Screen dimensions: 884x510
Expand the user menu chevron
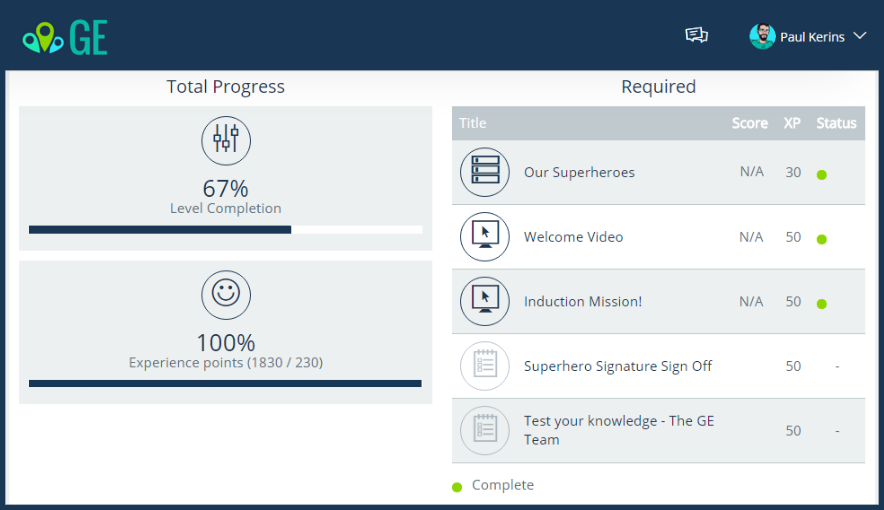[x=859, y=36]
